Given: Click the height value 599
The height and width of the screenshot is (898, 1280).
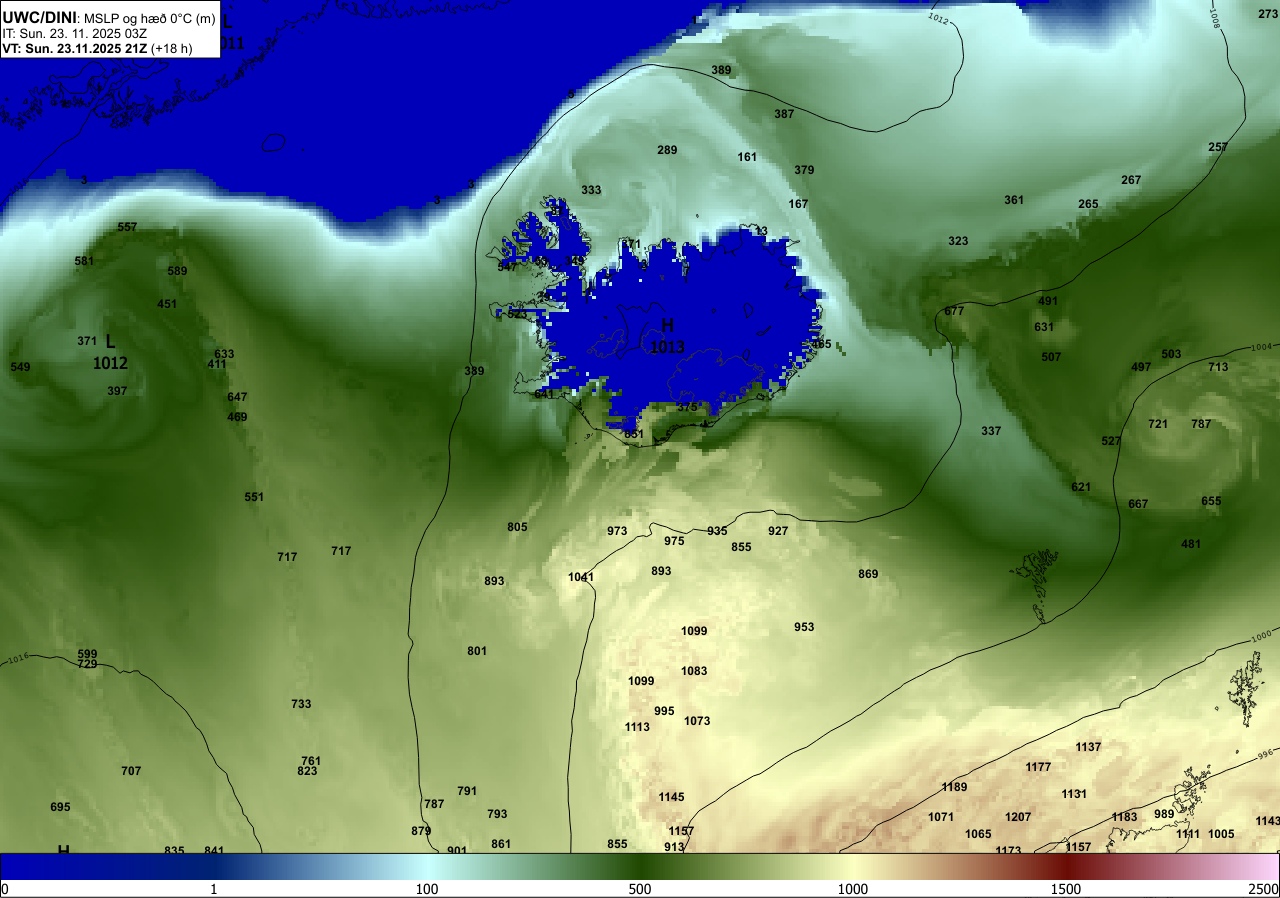Looking at the screenshot, I should tap(87, 654).
